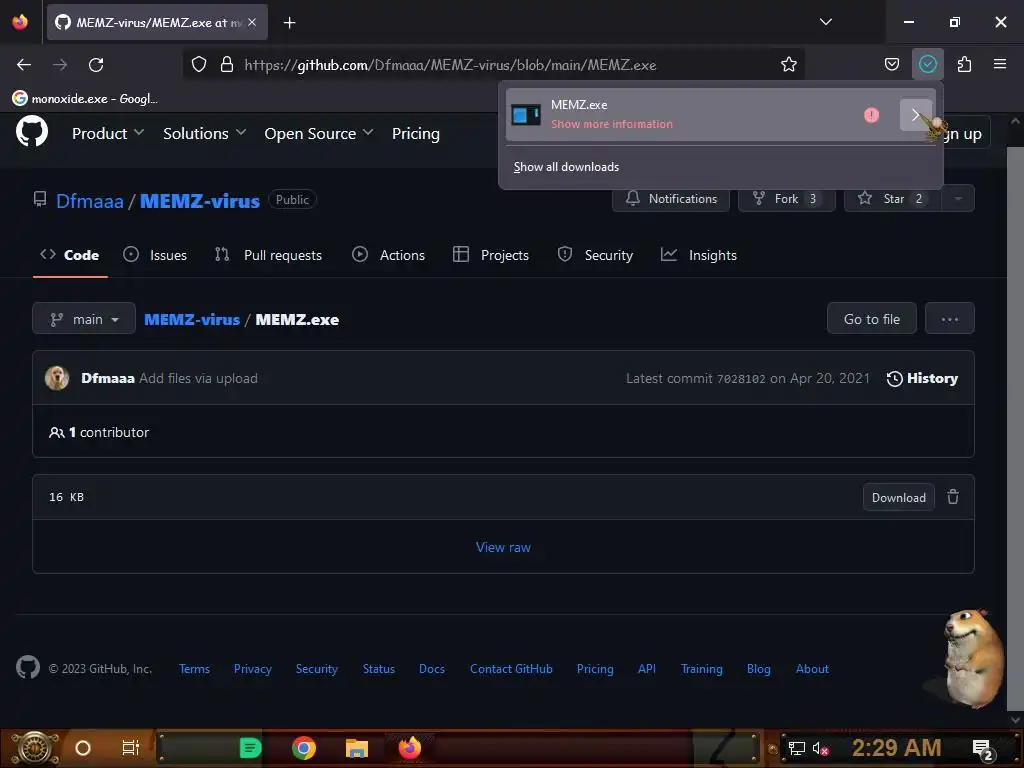Click the footer GitHub logo
Image resolution: width=1024 pixels, height=768 pixels.
tap(27, 667)
